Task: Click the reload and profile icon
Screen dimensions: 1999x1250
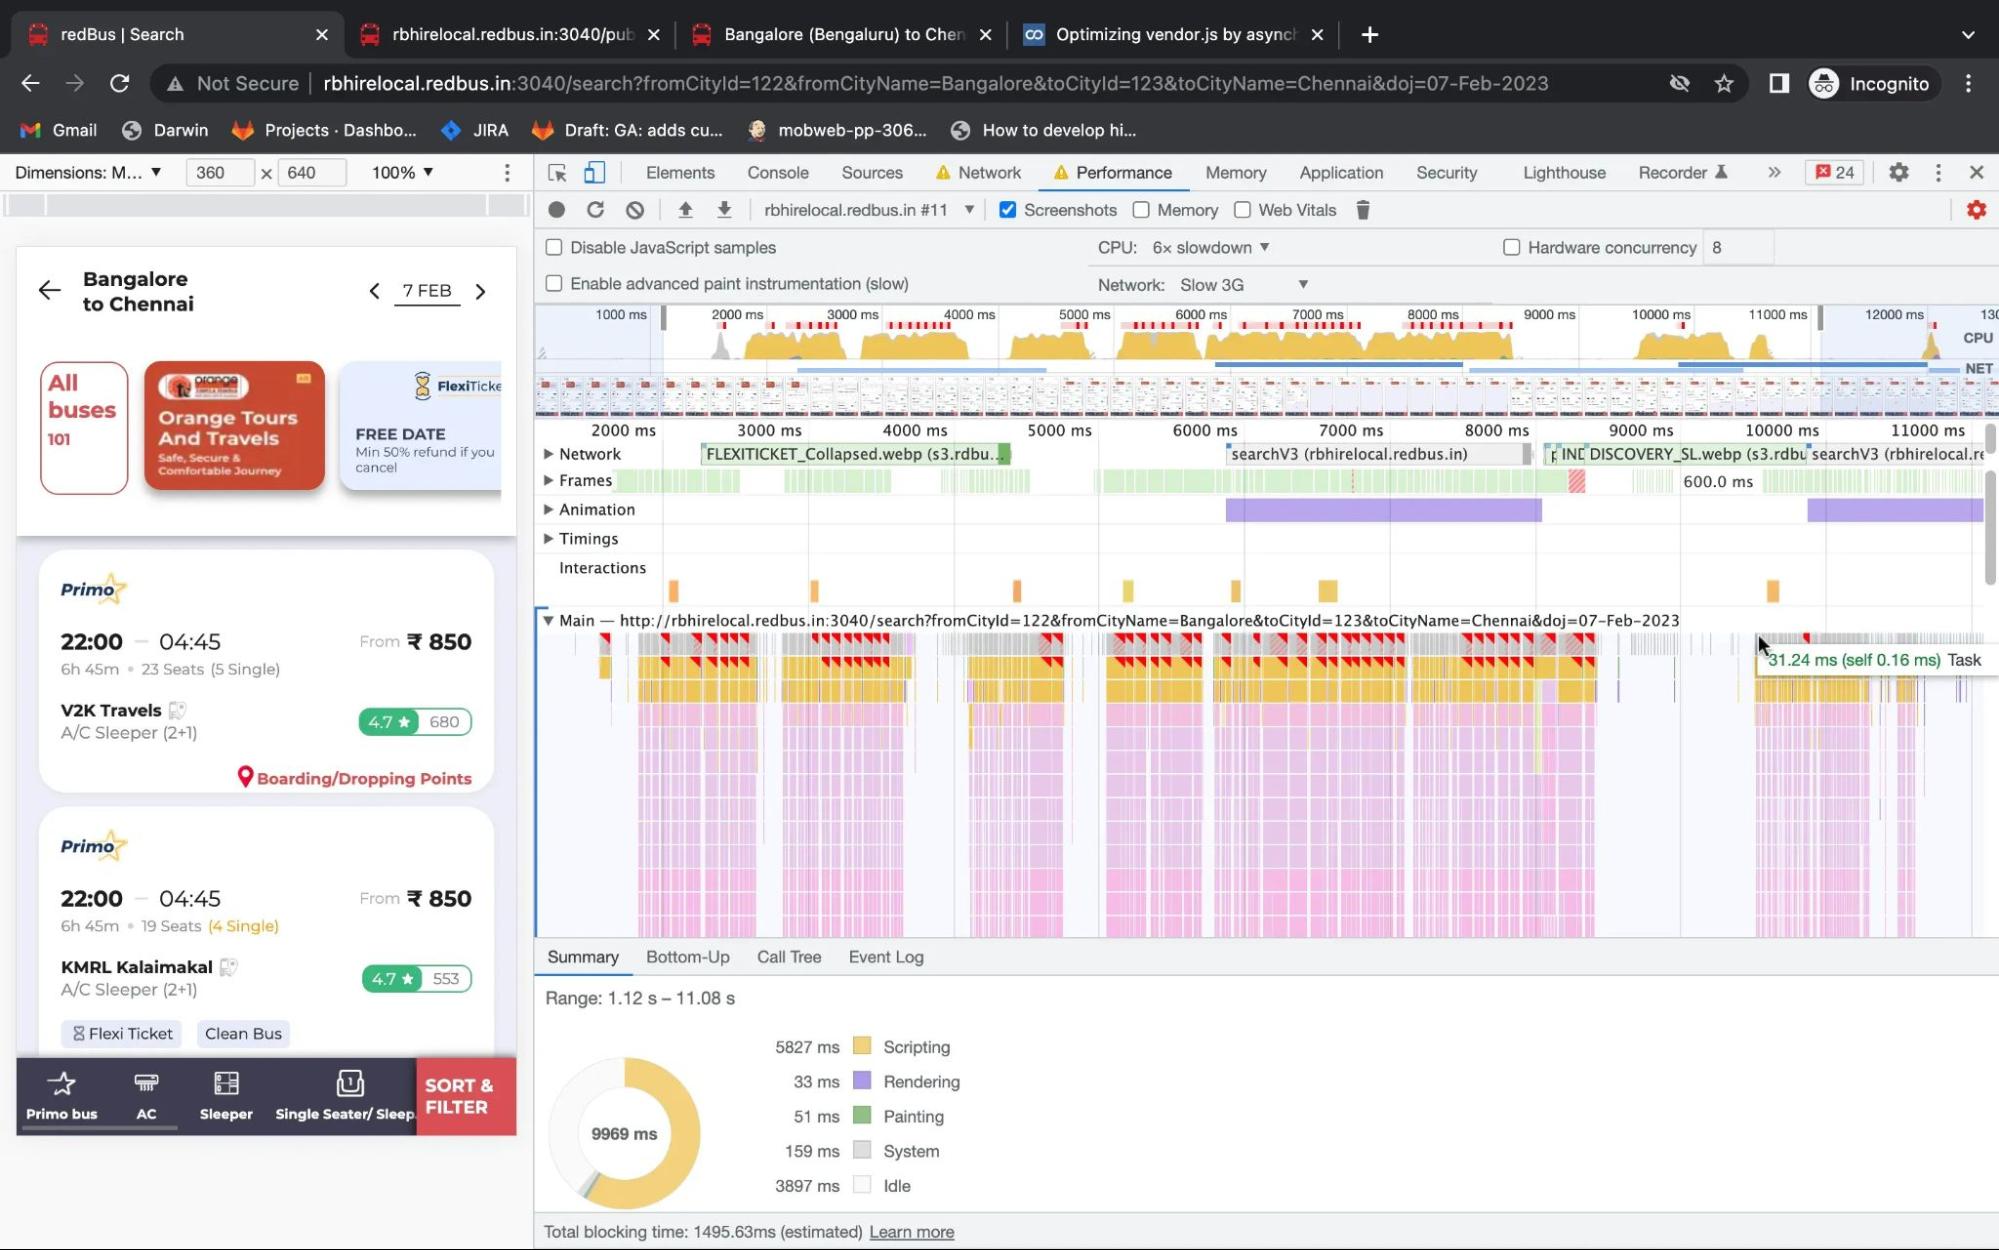Action: point(596,210)
